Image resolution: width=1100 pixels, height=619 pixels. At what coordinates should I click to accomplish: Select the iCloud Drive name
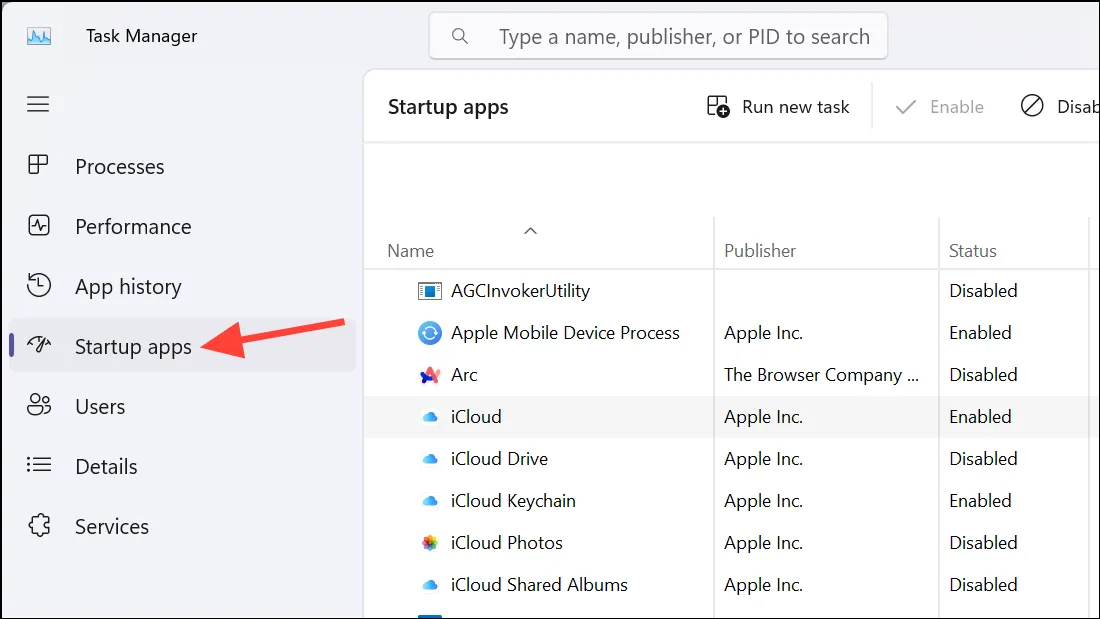(x=499, y=459)
